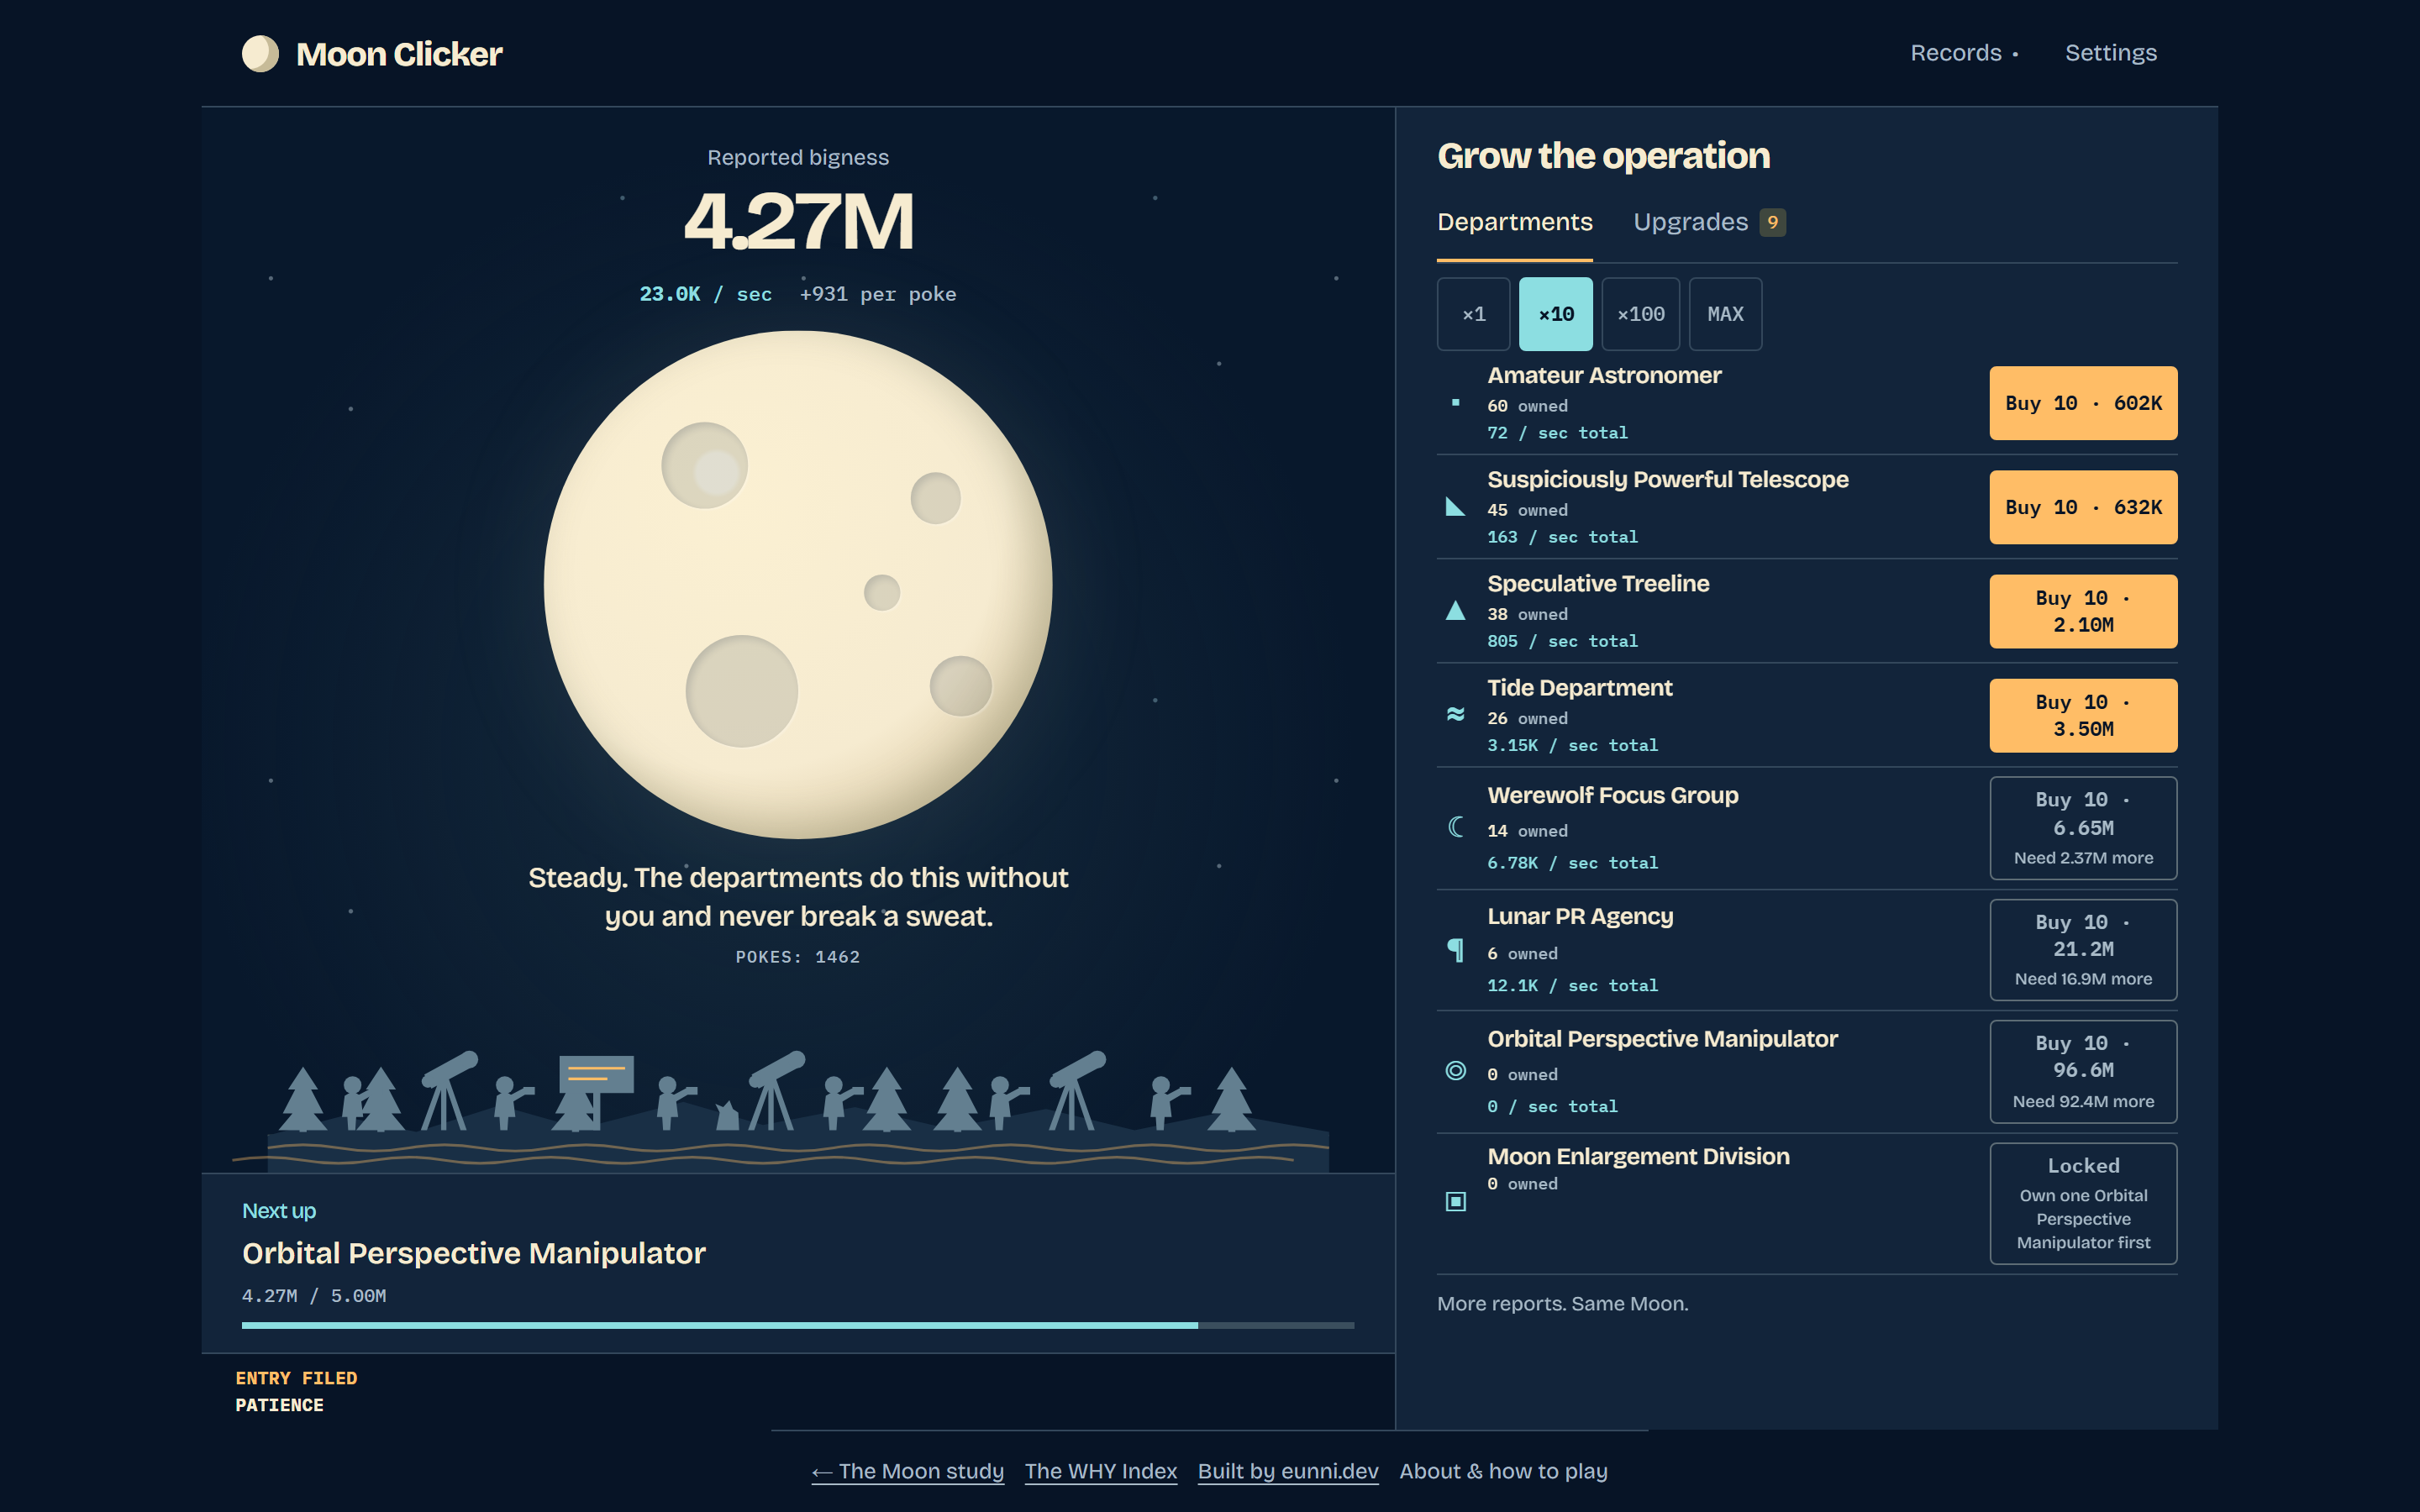Poke the big cratered moon
Image resolution: width=2420 pixels, height=1512 pixels.
coord(798,585)
